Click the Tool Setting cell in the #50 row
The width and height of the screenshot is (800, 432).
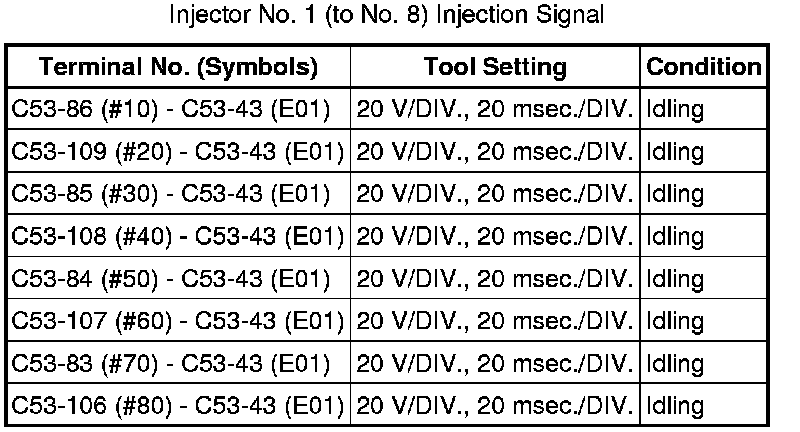[495, 280]
